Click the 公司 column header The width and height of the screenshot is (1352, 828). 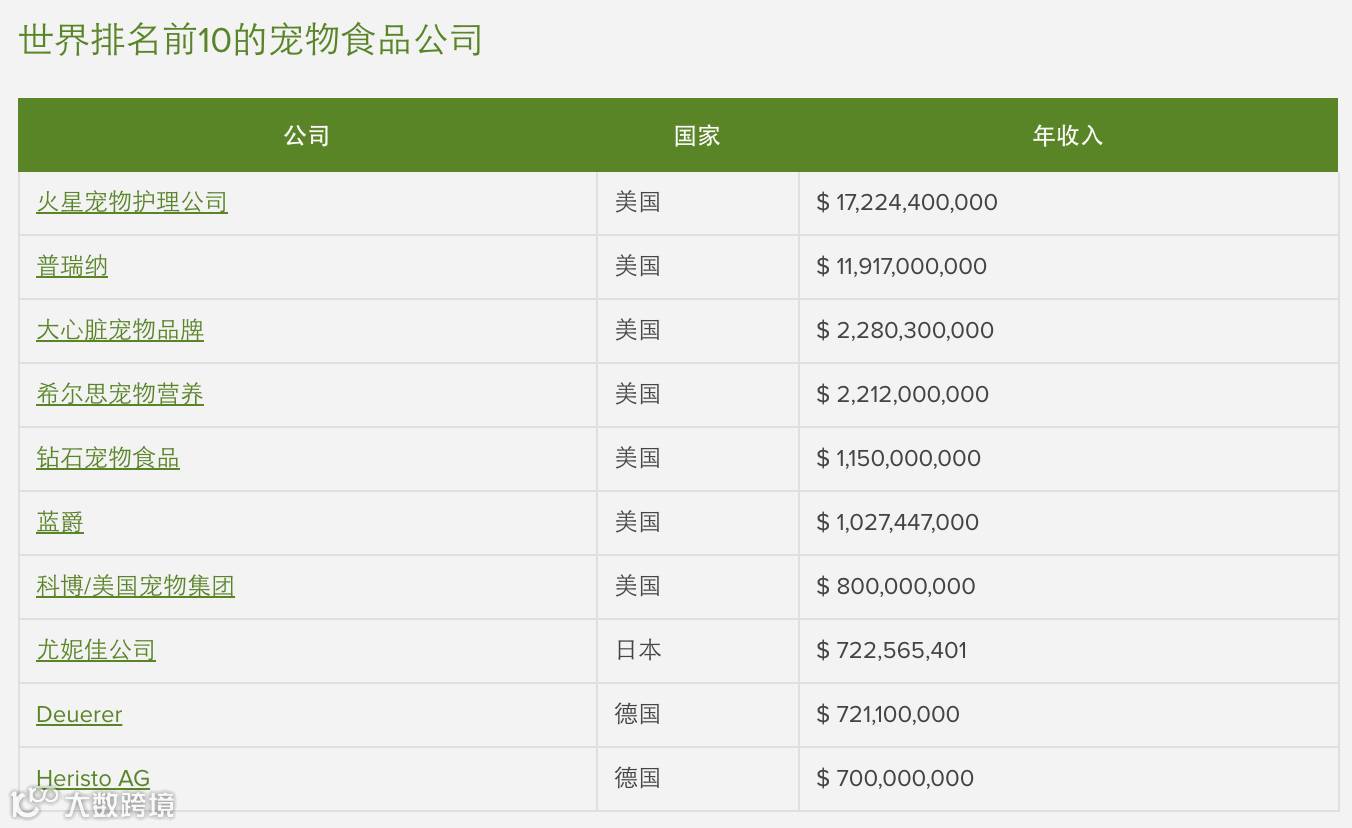point(307,135)
